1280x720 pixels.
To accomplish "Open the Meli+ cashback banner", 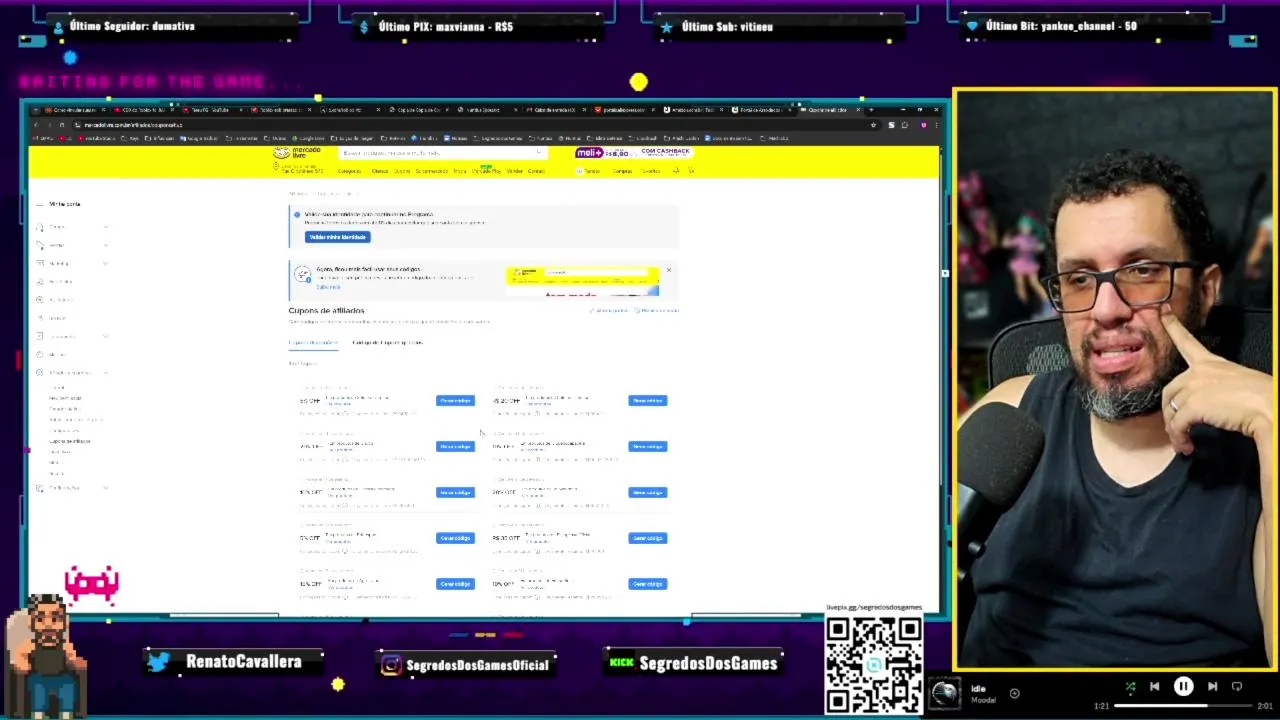I will point(632,153).
